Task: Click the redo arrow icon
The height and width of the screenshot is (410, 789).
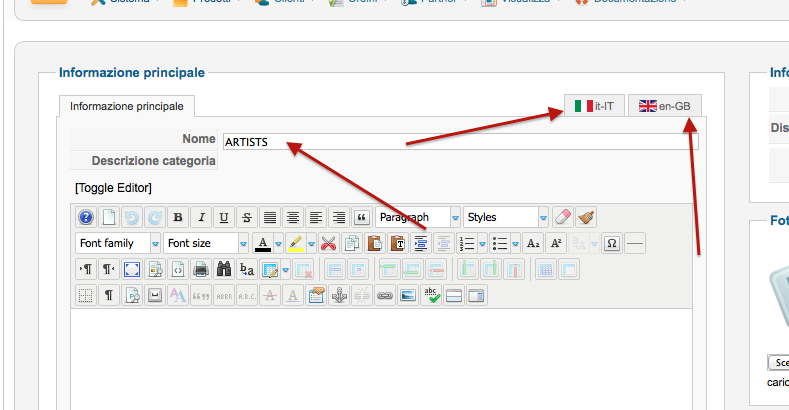Action: click(154, 217)
